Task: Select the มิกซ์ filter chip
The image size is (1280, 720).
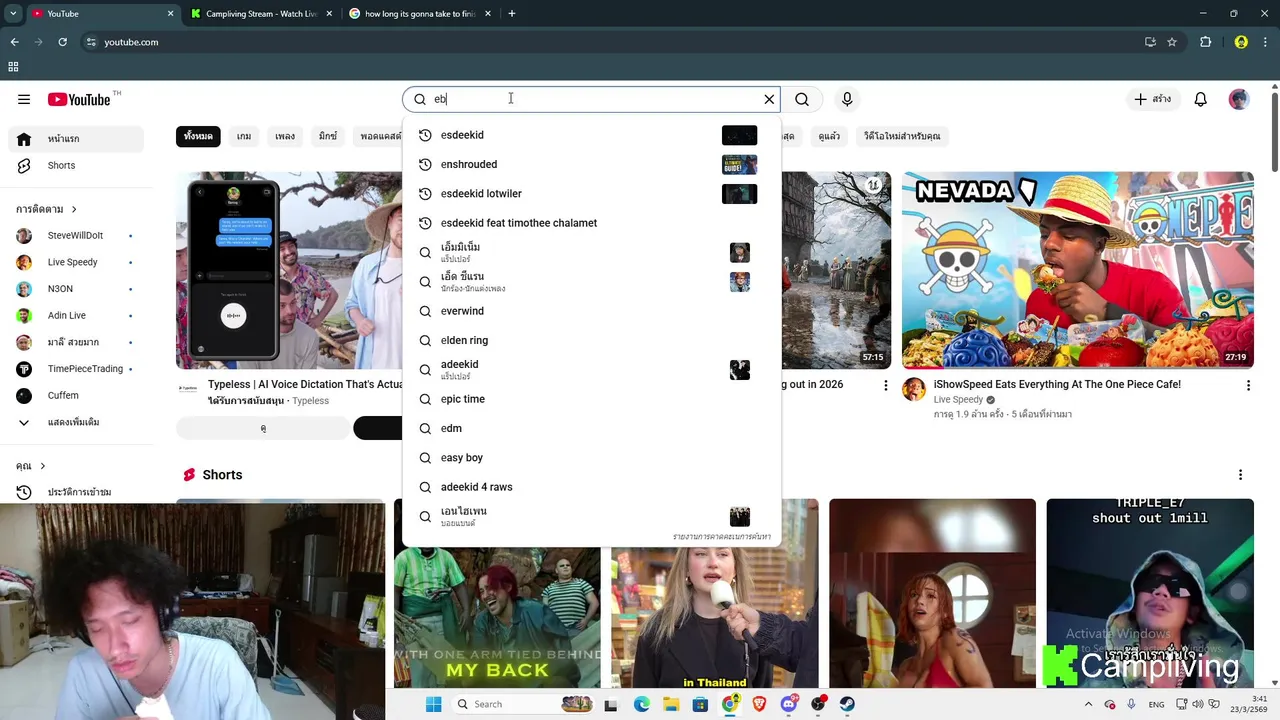Action: [328, 136]
